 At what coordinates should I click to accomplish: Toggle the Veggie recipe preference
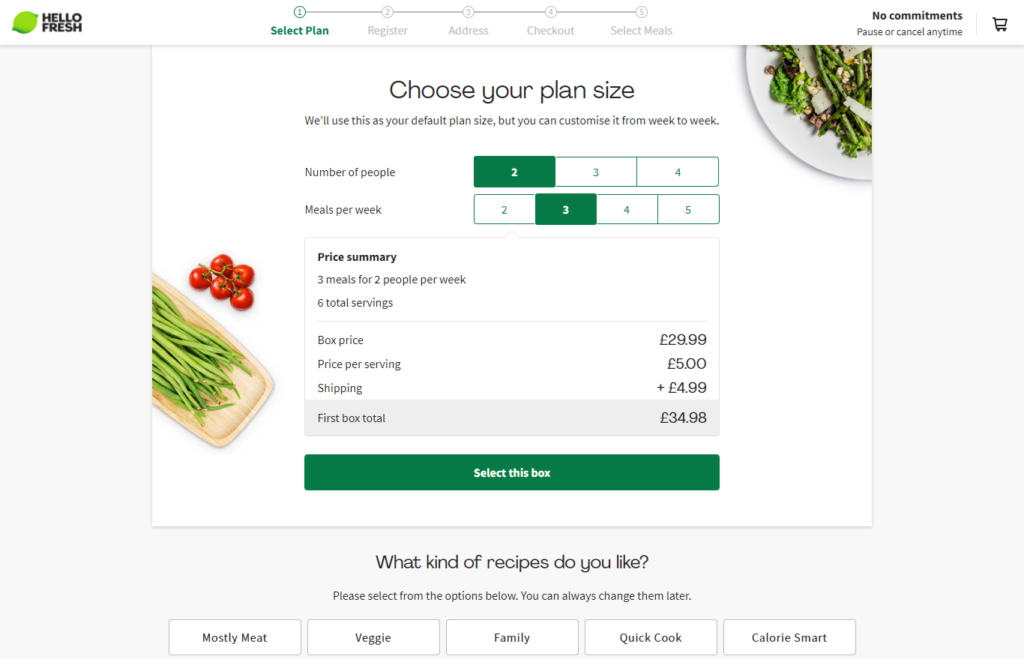tap(373, 637)
